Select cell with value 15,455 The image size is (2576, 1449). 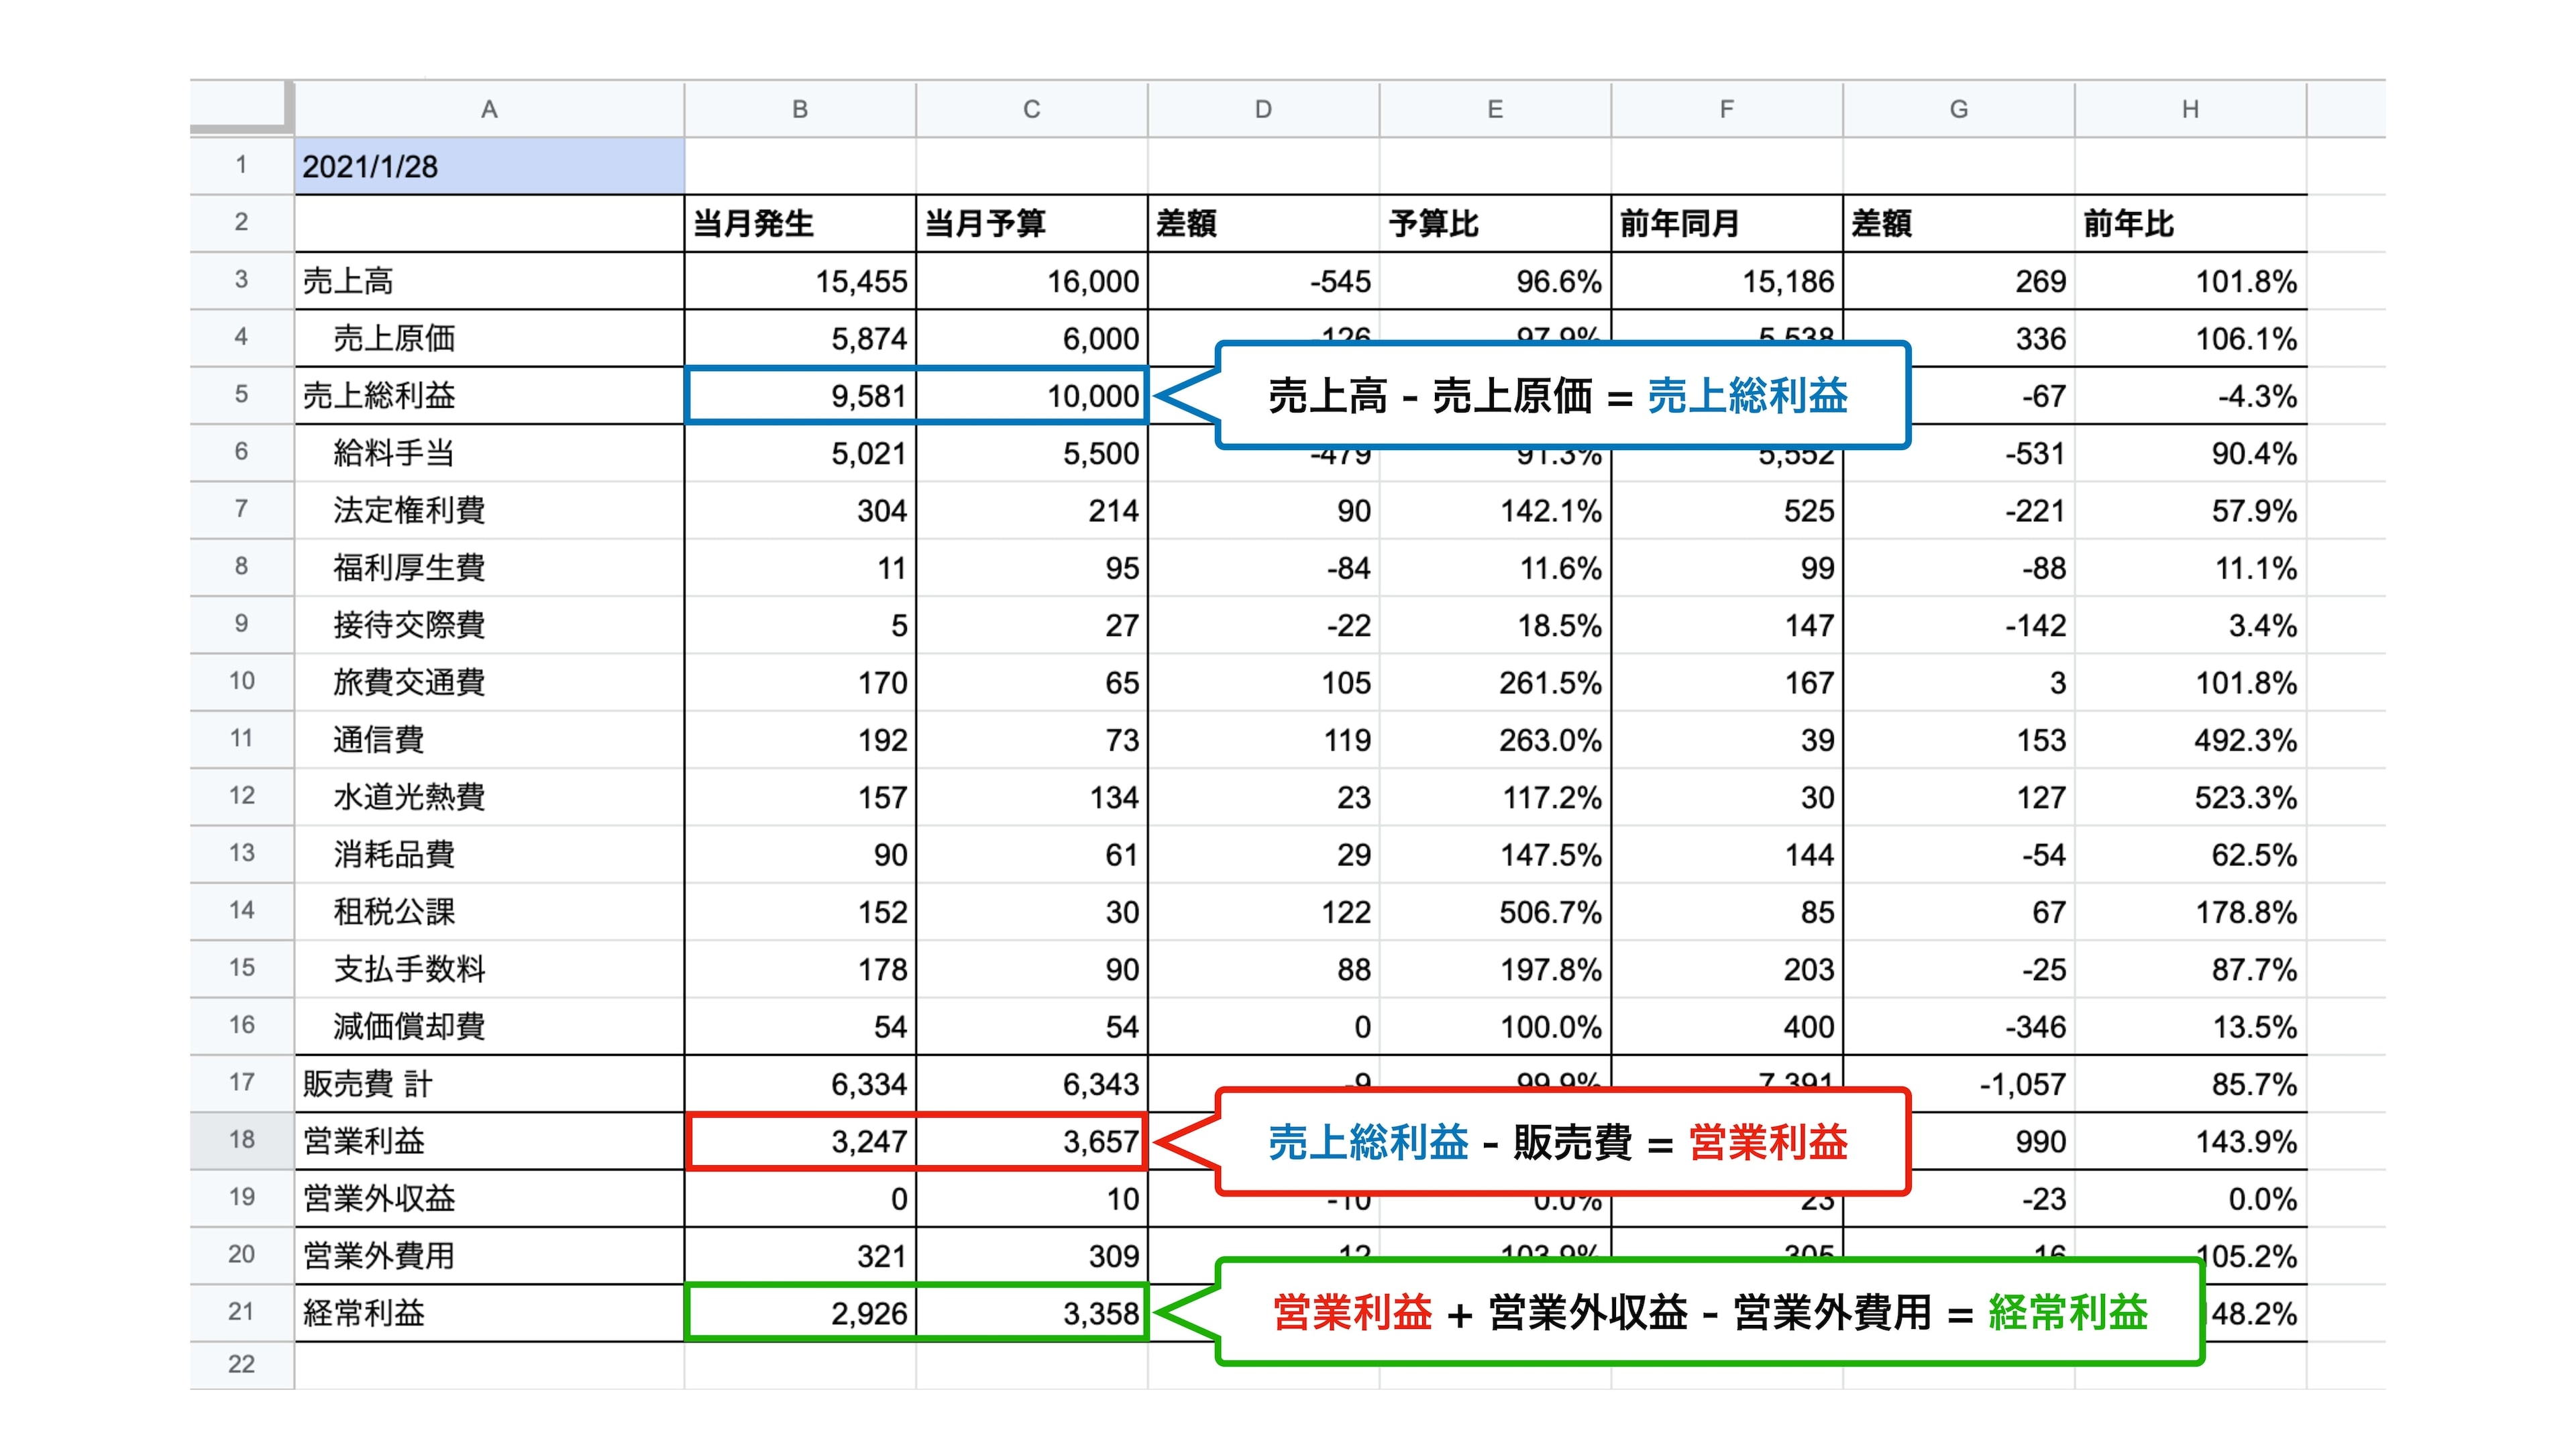tap(800, 281)
